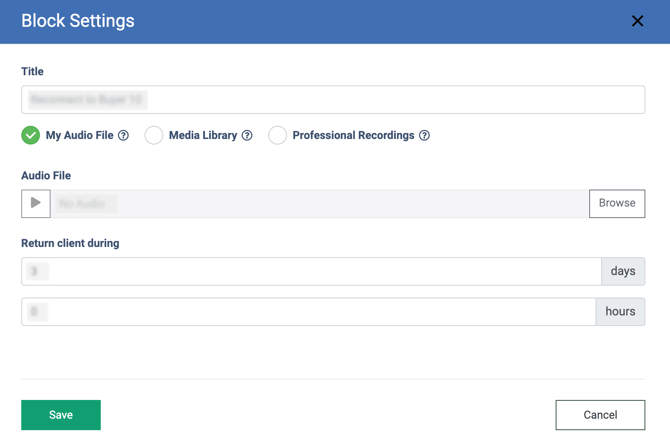Viewport: 670px width, 448px height.
Task: Close the Block Settings dialog
Action: click(637, 21)
